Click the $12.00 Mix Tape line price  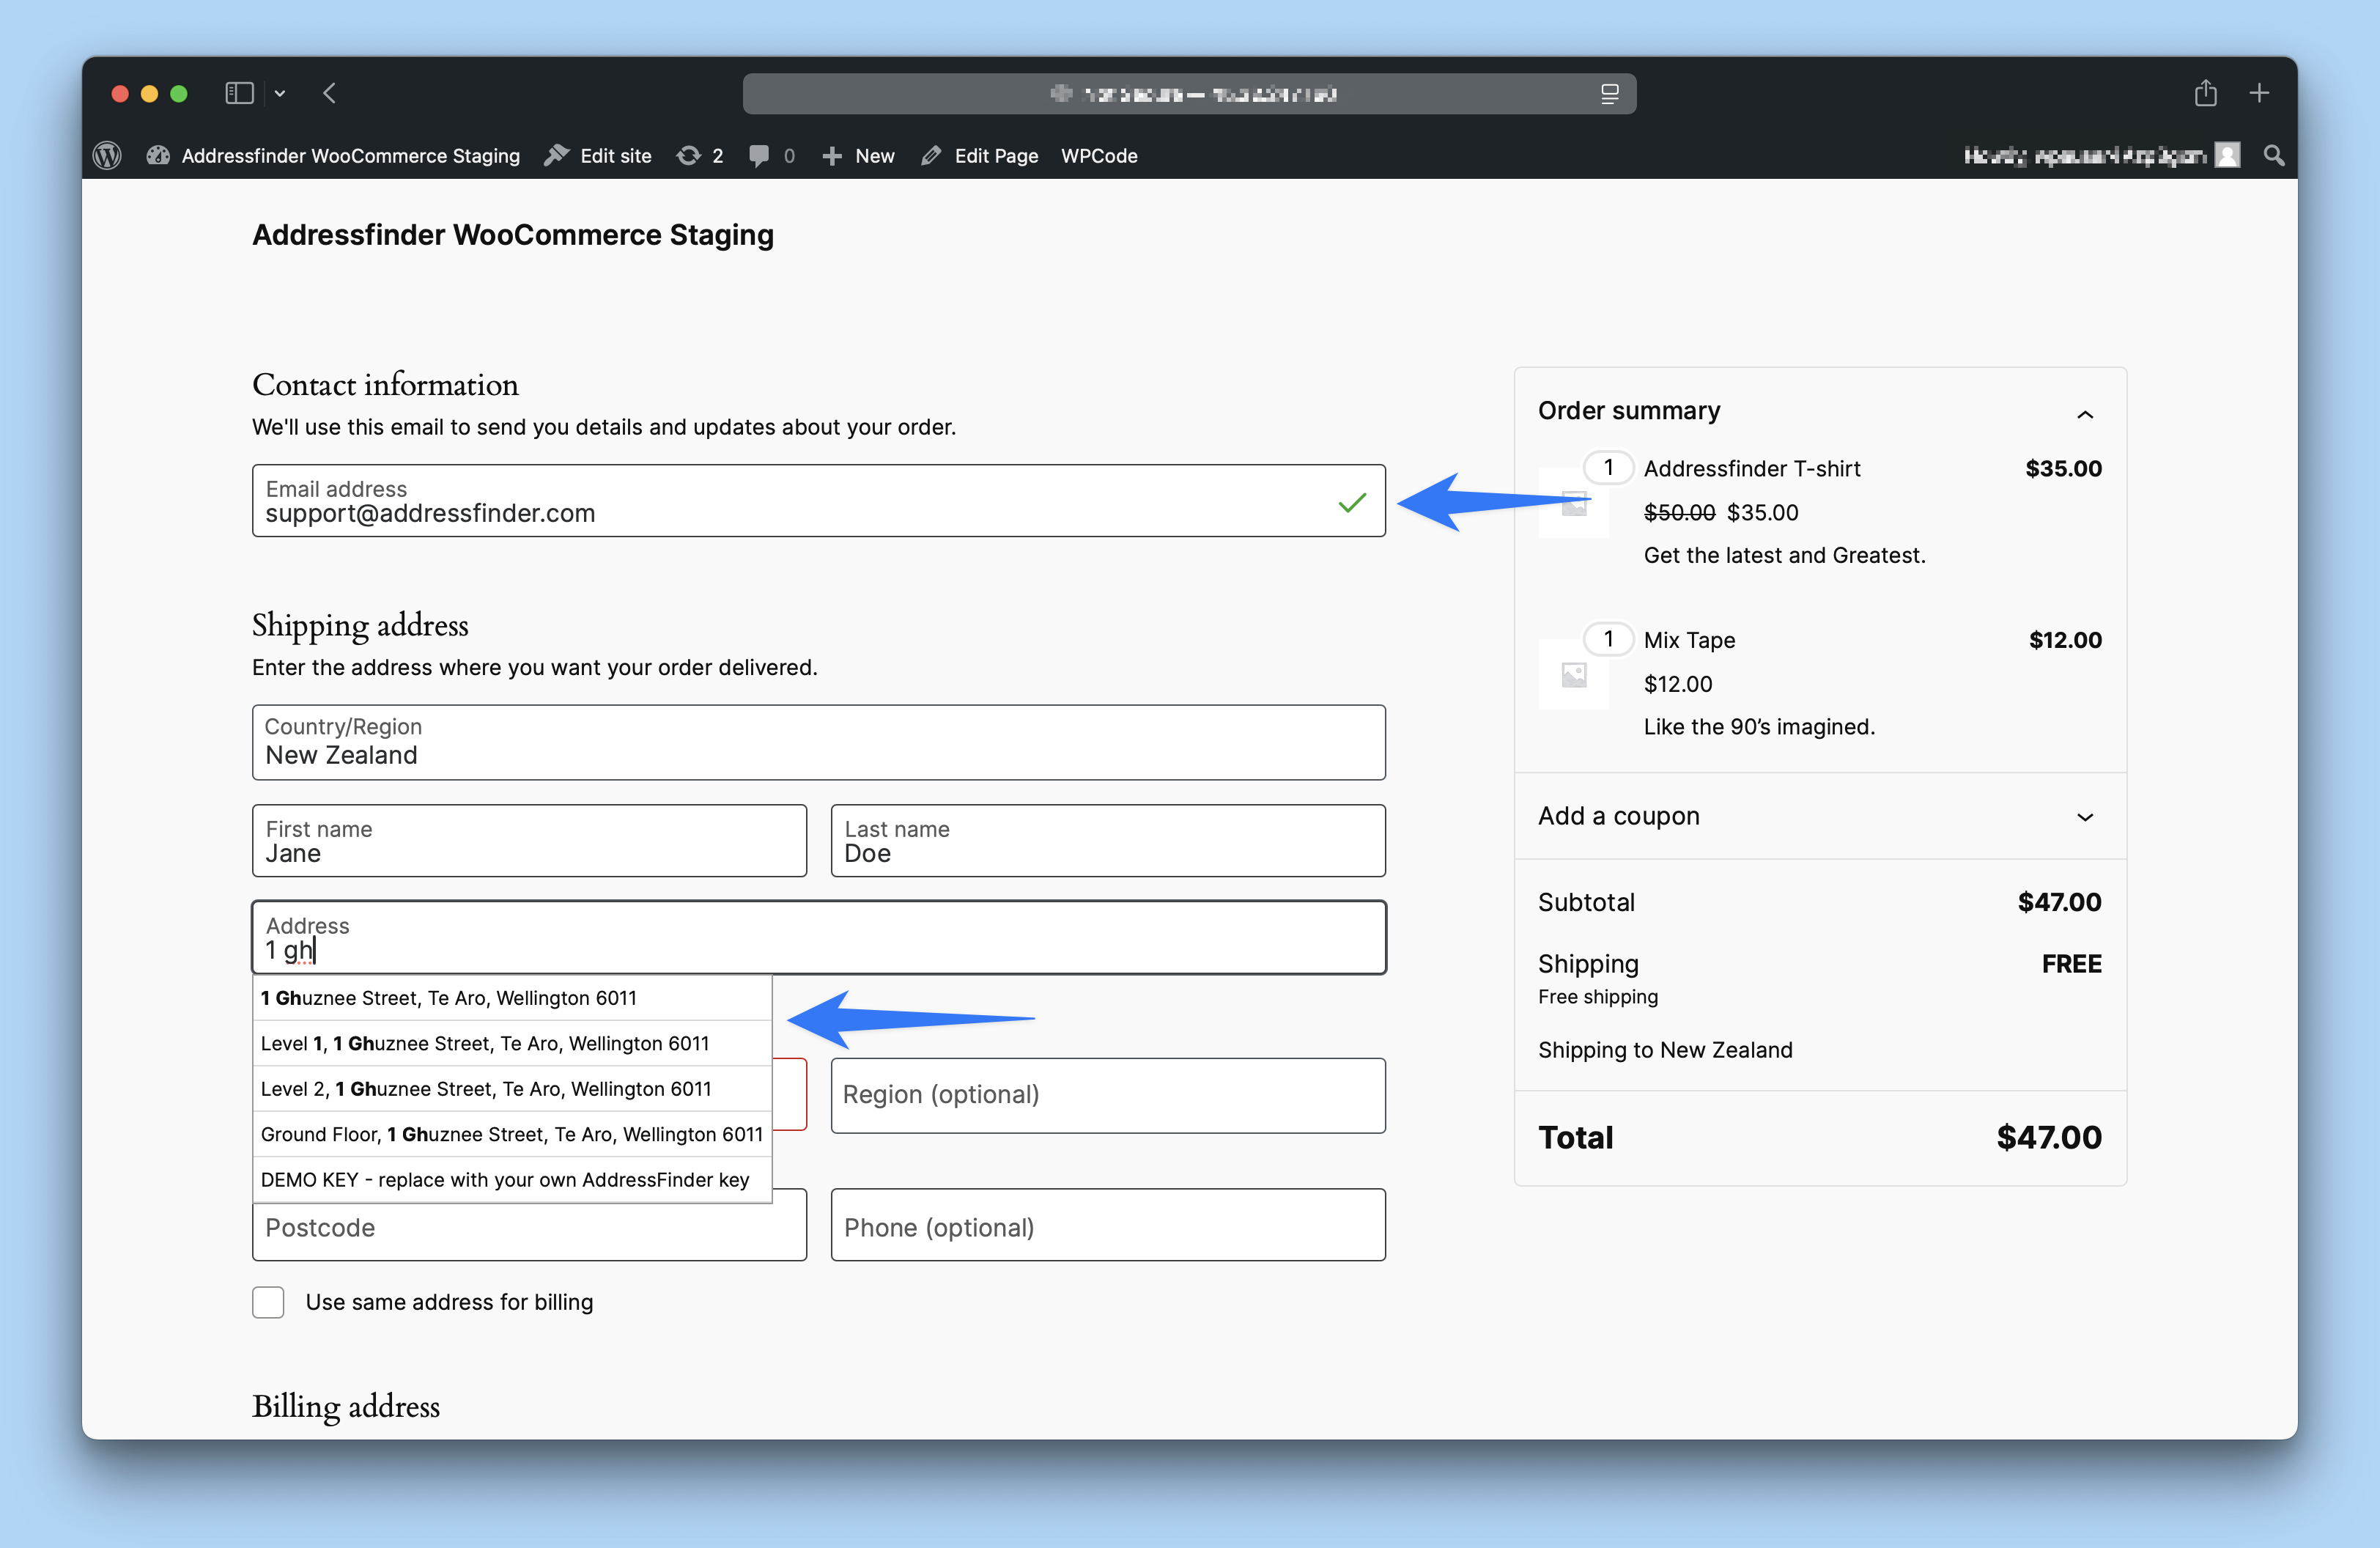coord(2065,640)
